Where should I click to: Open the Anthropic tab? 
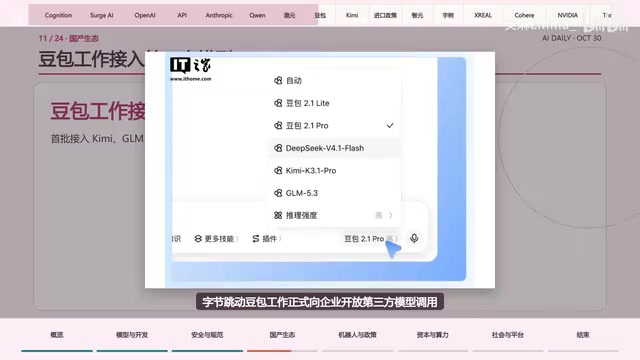(x=219, y=15)
